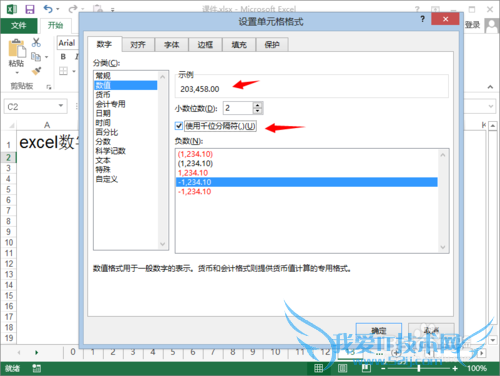Viewport: 500px width, 376px height.
Task: Click the macro record icon in status bar
Action: click(x=36, y=368)
